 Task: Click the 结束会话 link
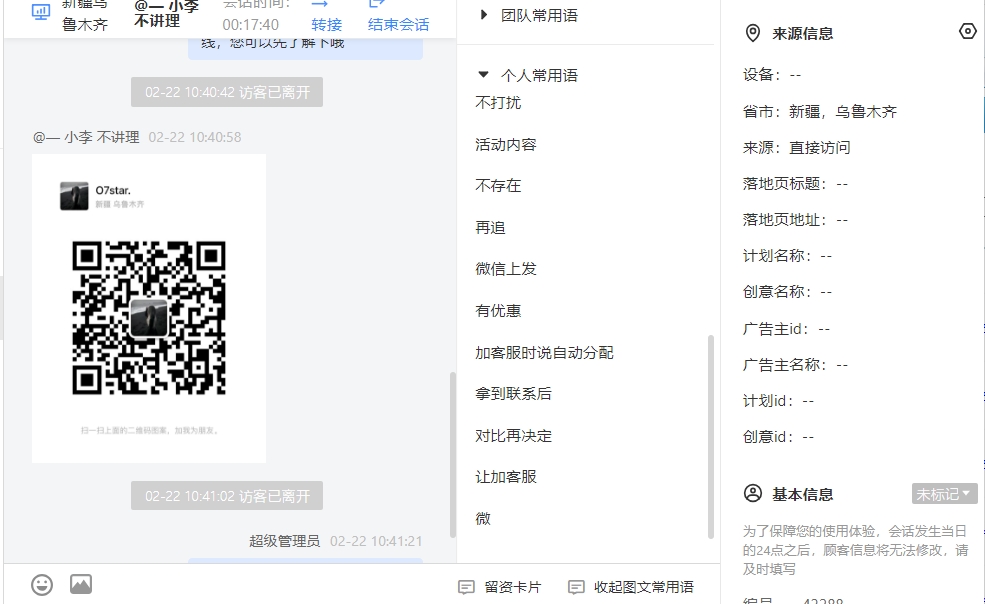coord(398,25)
